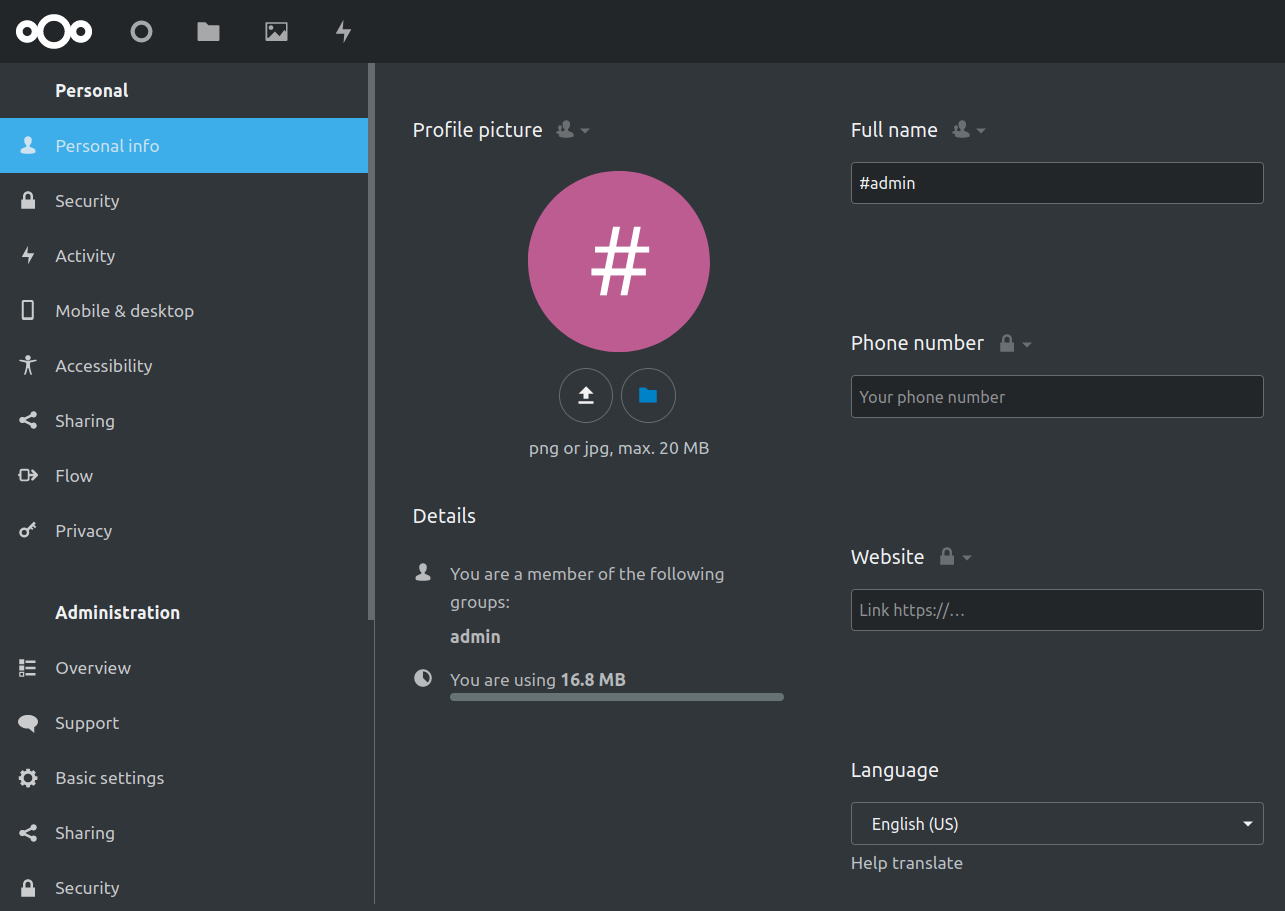Open the Files app folder icon
The height and width of the screenshot is (911, 1285).
[208, 32]
